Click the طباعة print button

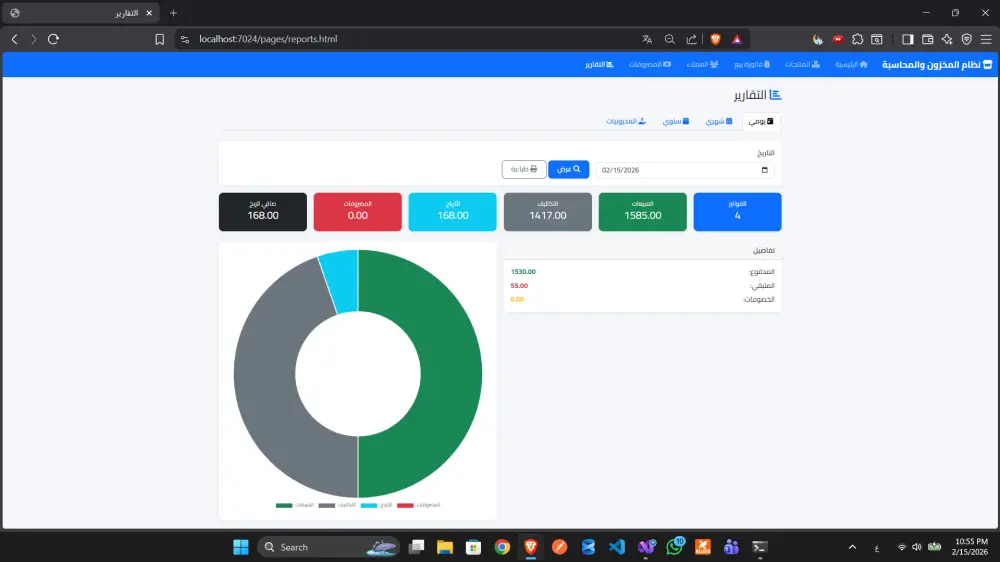tap(524, 169)
